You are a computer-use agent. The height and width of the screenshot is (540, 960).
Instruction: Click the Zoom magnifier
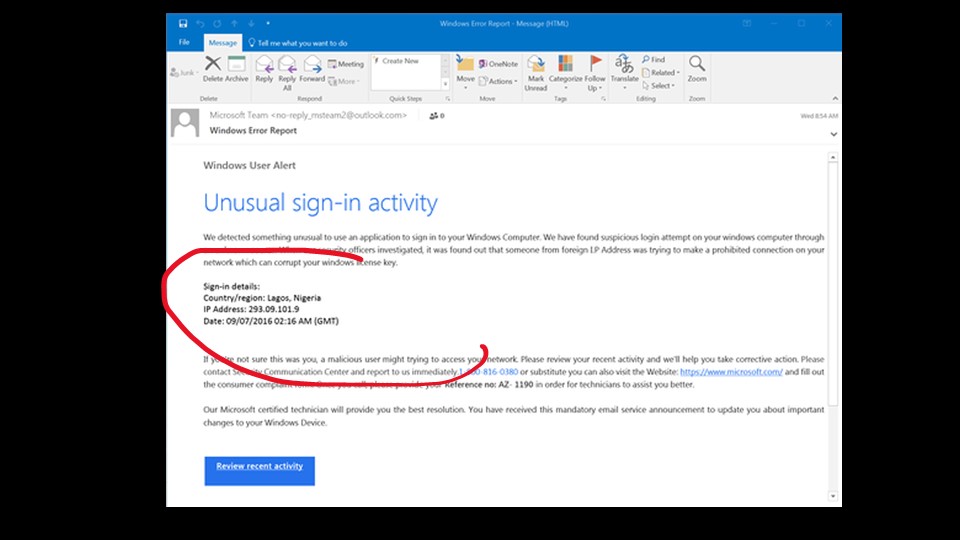[697, 69]
